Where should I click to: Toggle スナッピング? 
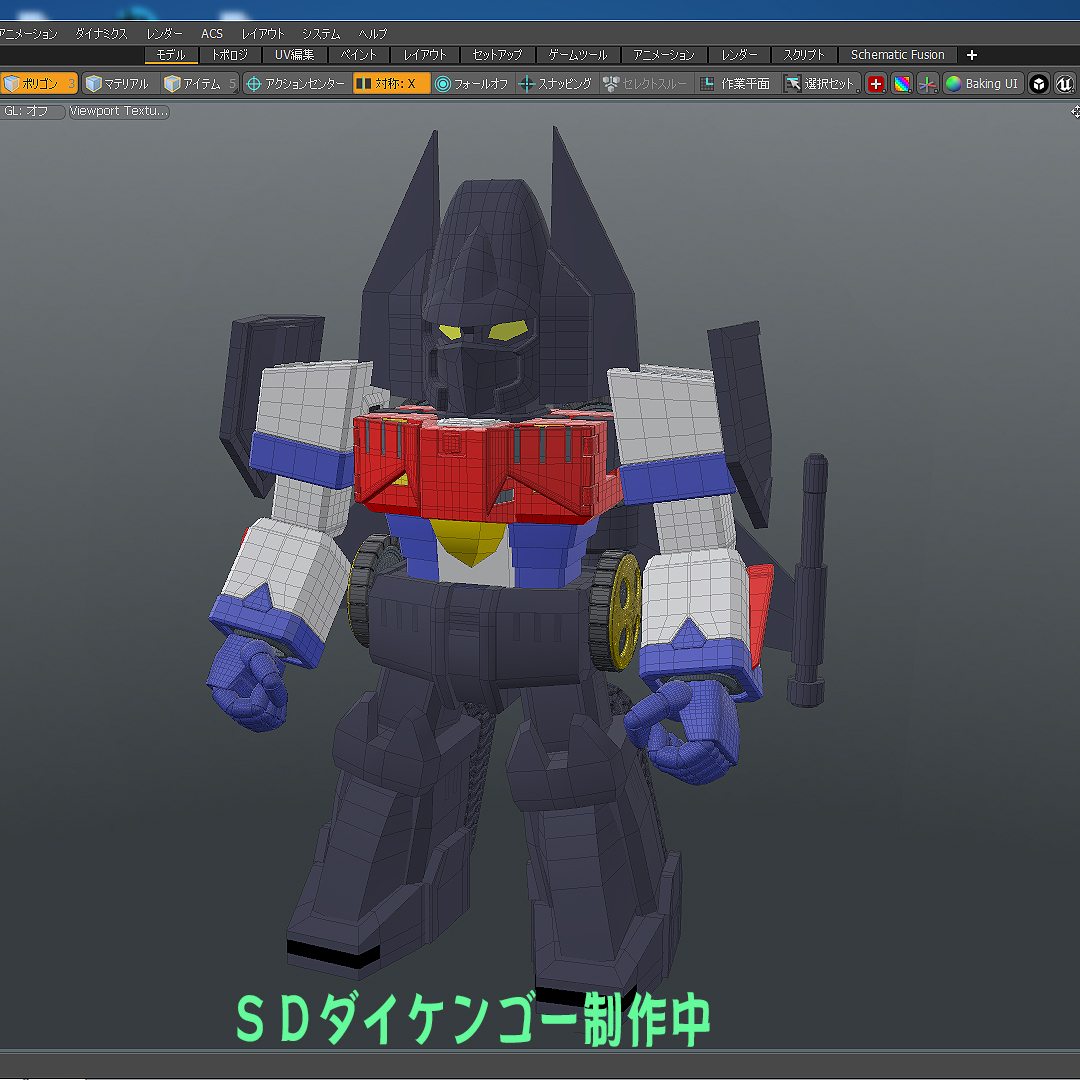pyautogui.click(x=557, y=83)
